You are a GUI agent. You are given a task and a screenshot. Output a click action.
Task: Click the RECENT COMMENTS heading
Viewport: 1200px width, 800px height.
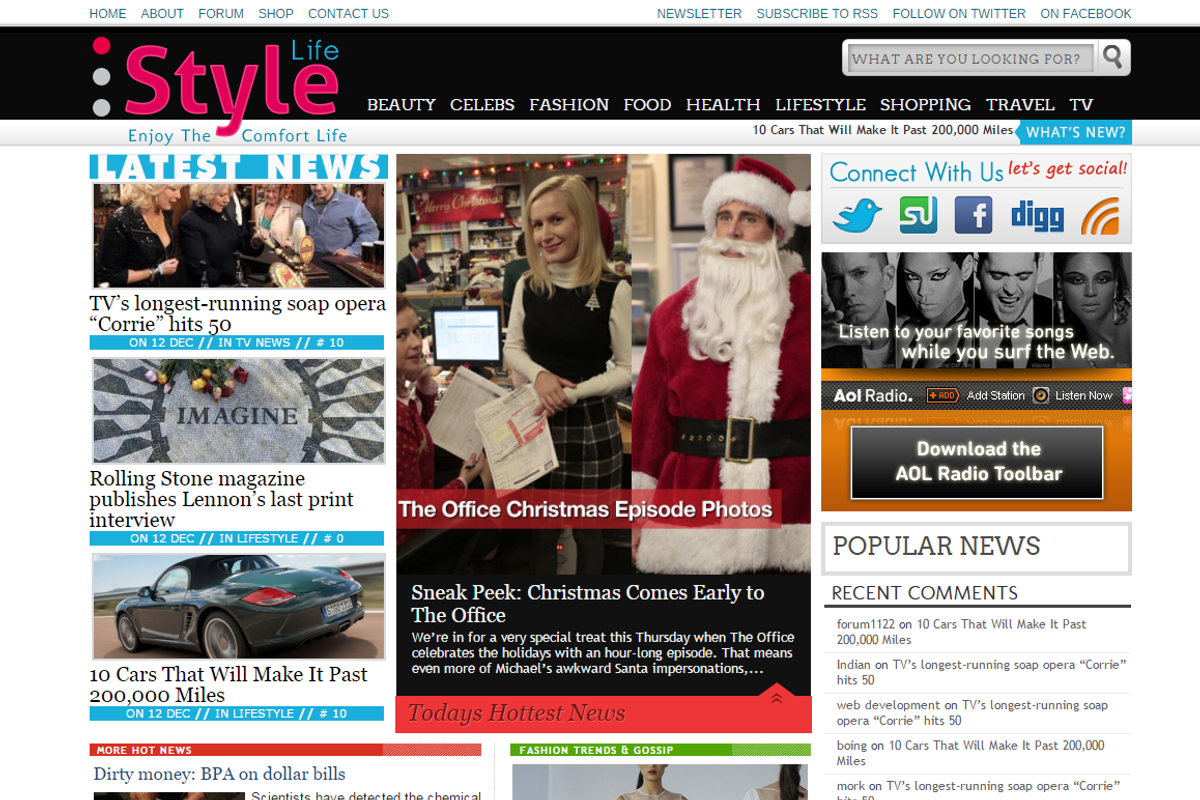tap(924, 593)
